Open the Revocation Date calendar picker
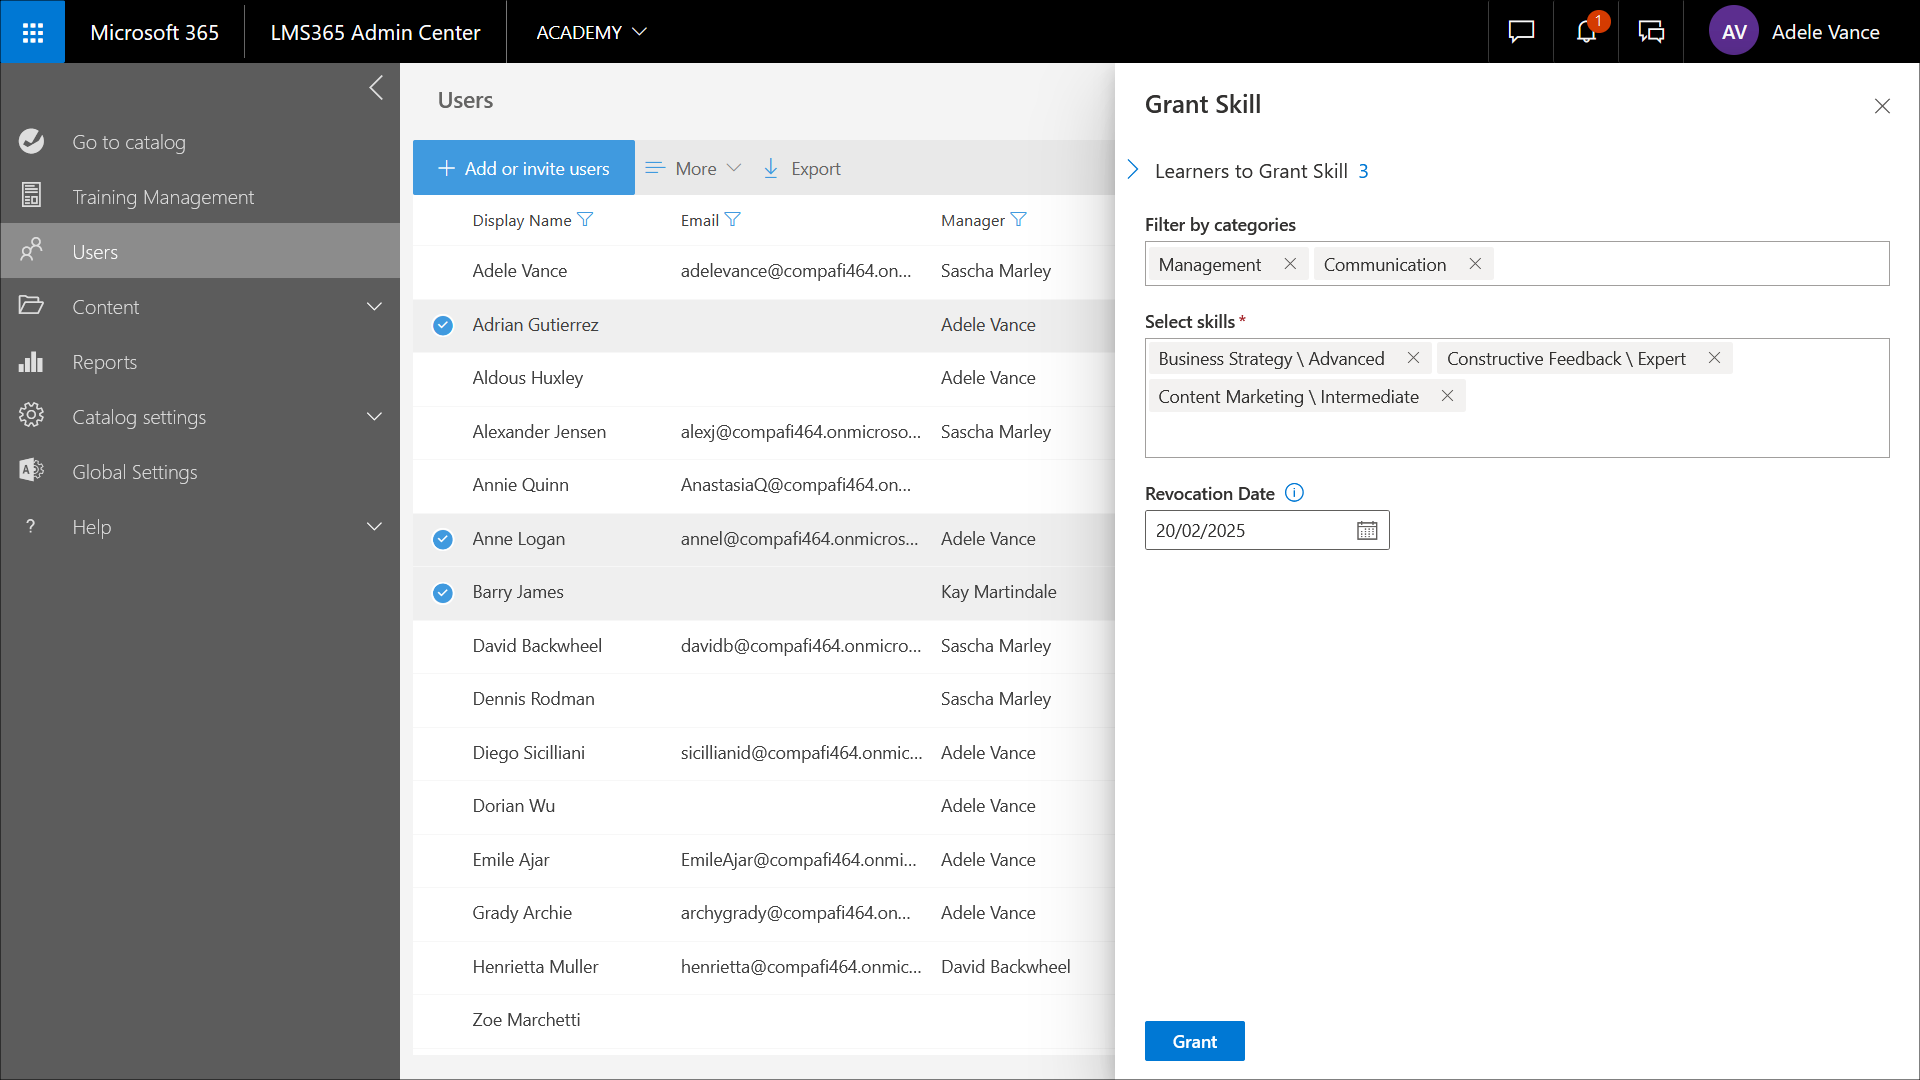 (x=1367, y=531)
